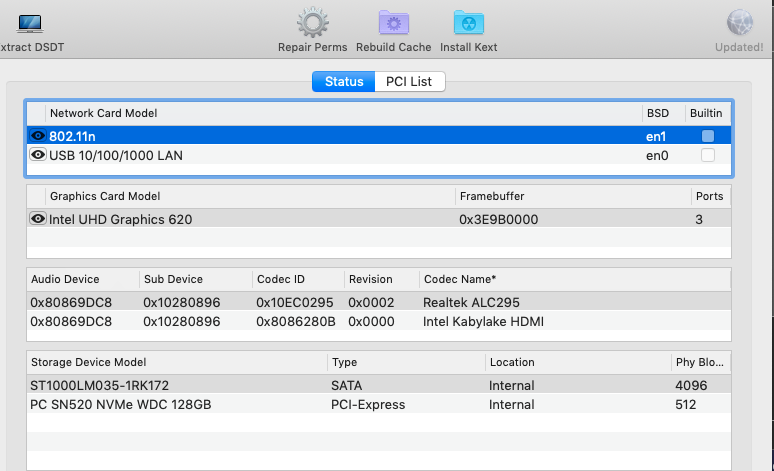Switch to the PCI List tab
Viewport: 774px width, 471px height.
409,81
